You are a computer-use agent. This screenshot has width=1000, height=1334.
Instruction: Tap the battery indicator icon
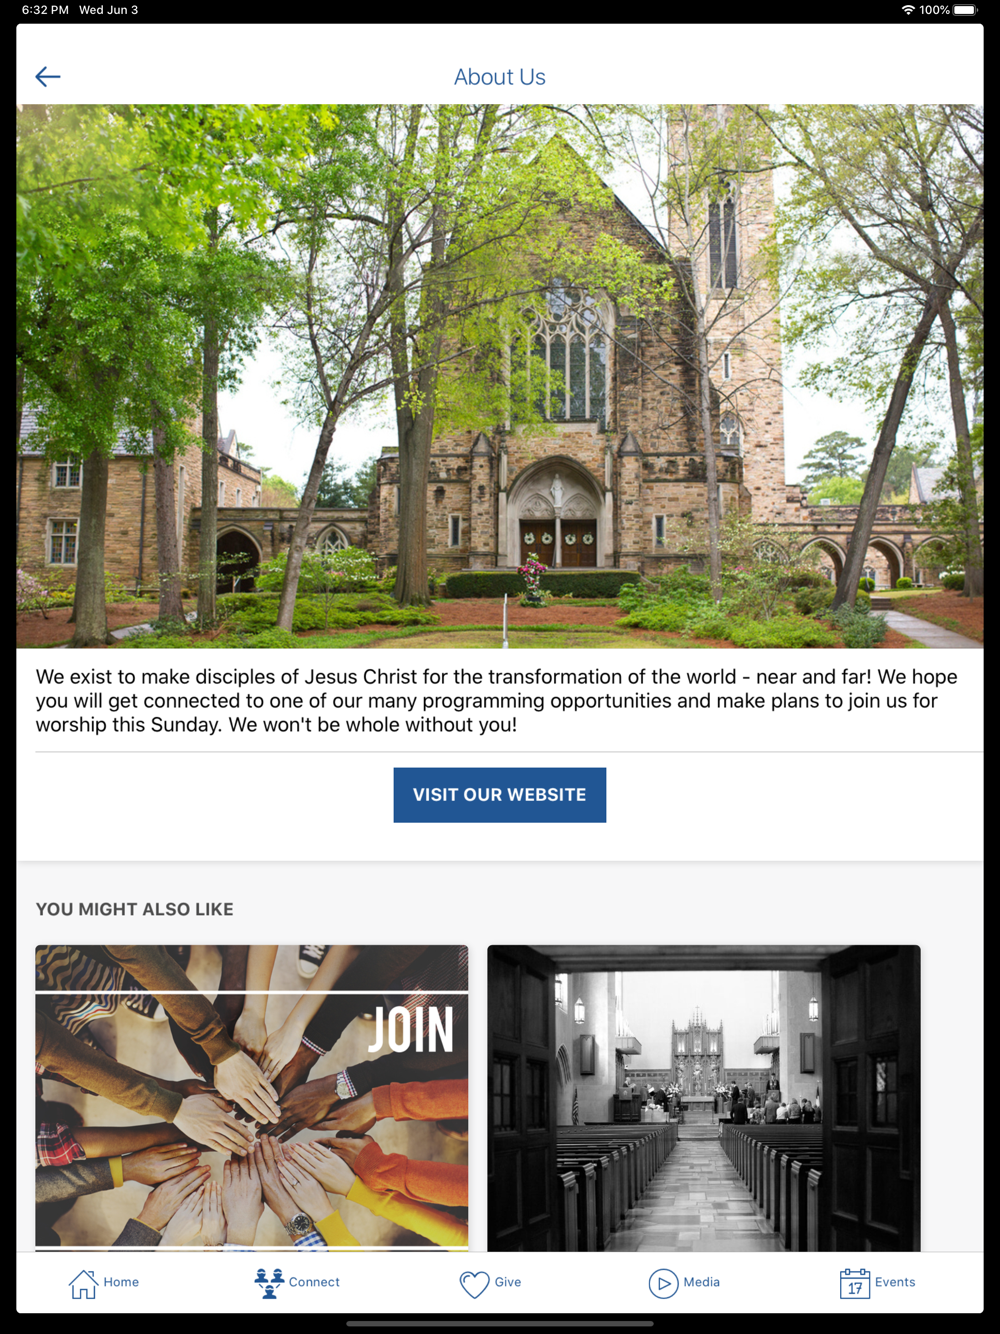(x=965, y=10)
